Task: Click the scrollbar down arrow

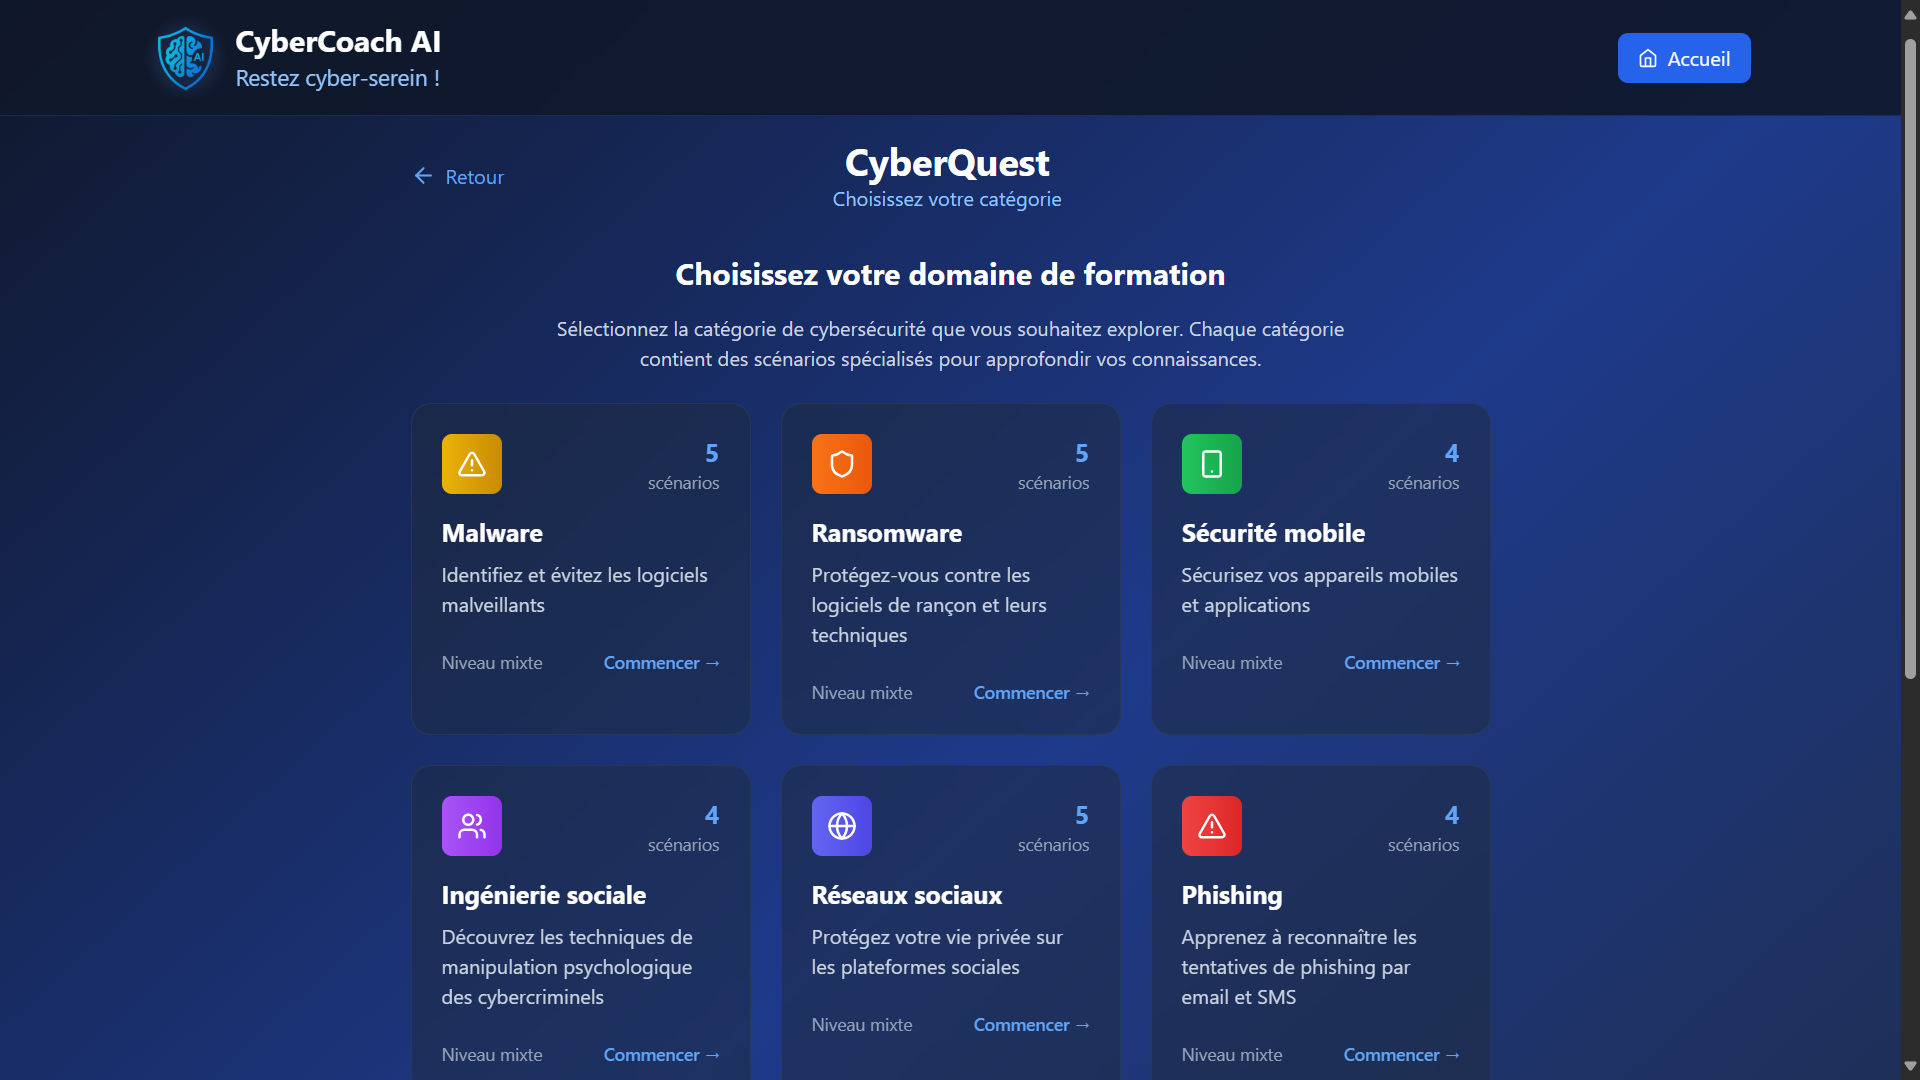Action: (1910, 1066)
